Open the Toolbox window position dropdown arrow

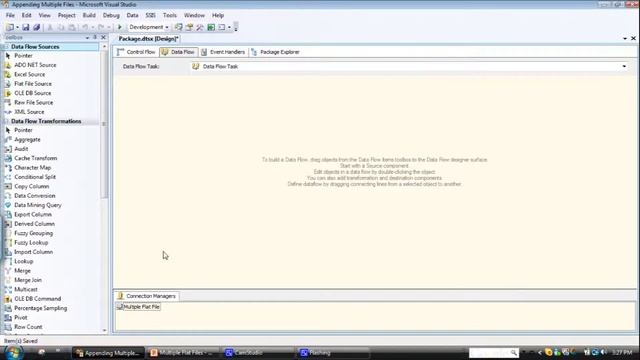[87, 38]
